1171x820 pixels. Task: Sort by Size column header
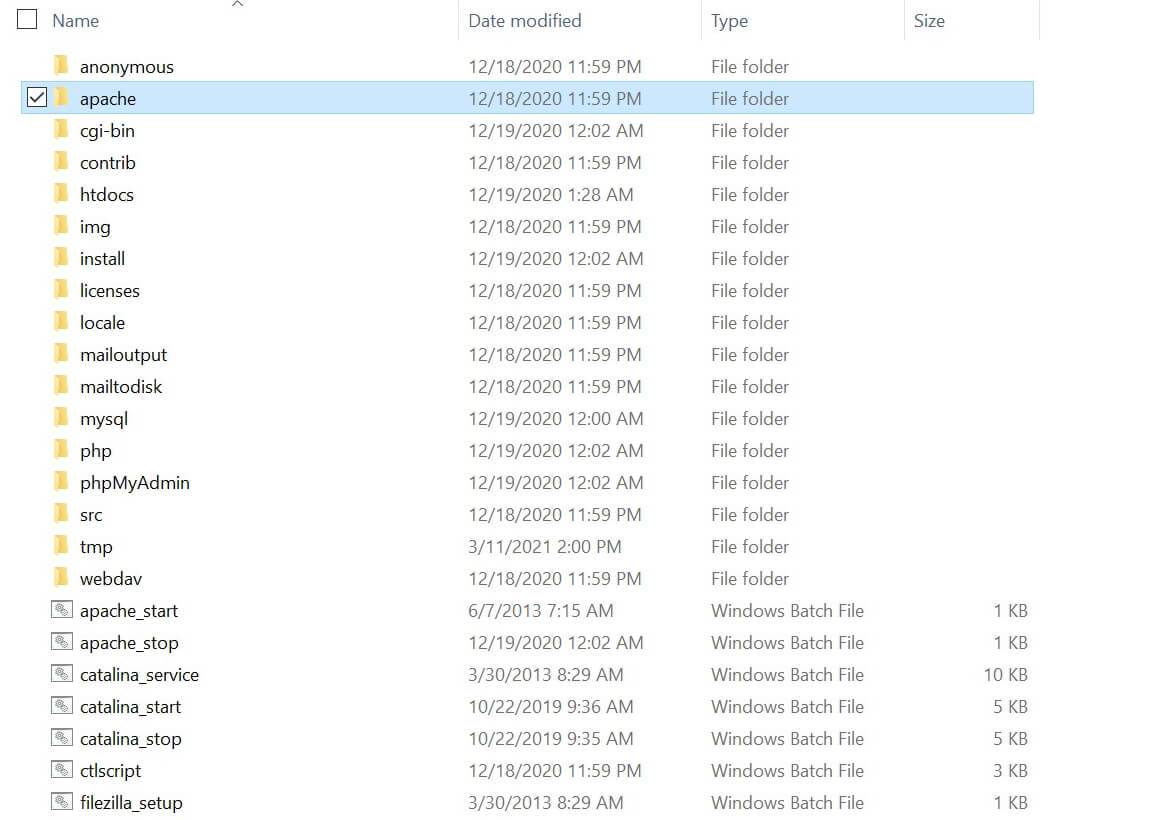click(928, 21)
